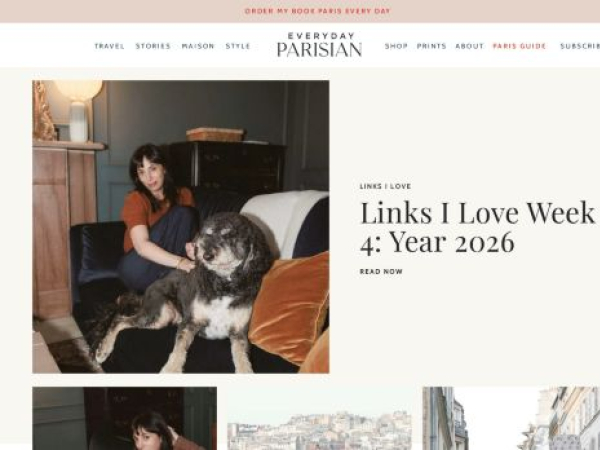
Task: Open the red Paris Guide link
Action: tap(519, 46)
